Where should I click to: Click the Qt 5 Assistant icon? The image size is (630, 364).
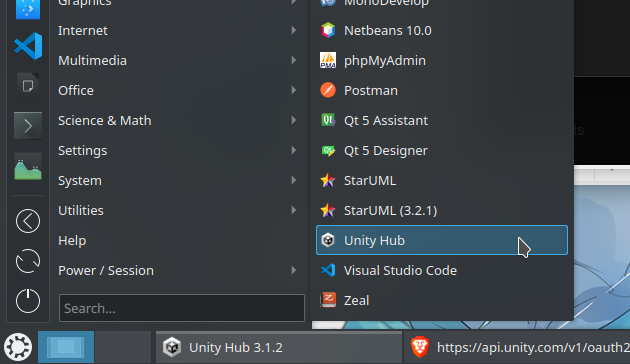[328, 121]
